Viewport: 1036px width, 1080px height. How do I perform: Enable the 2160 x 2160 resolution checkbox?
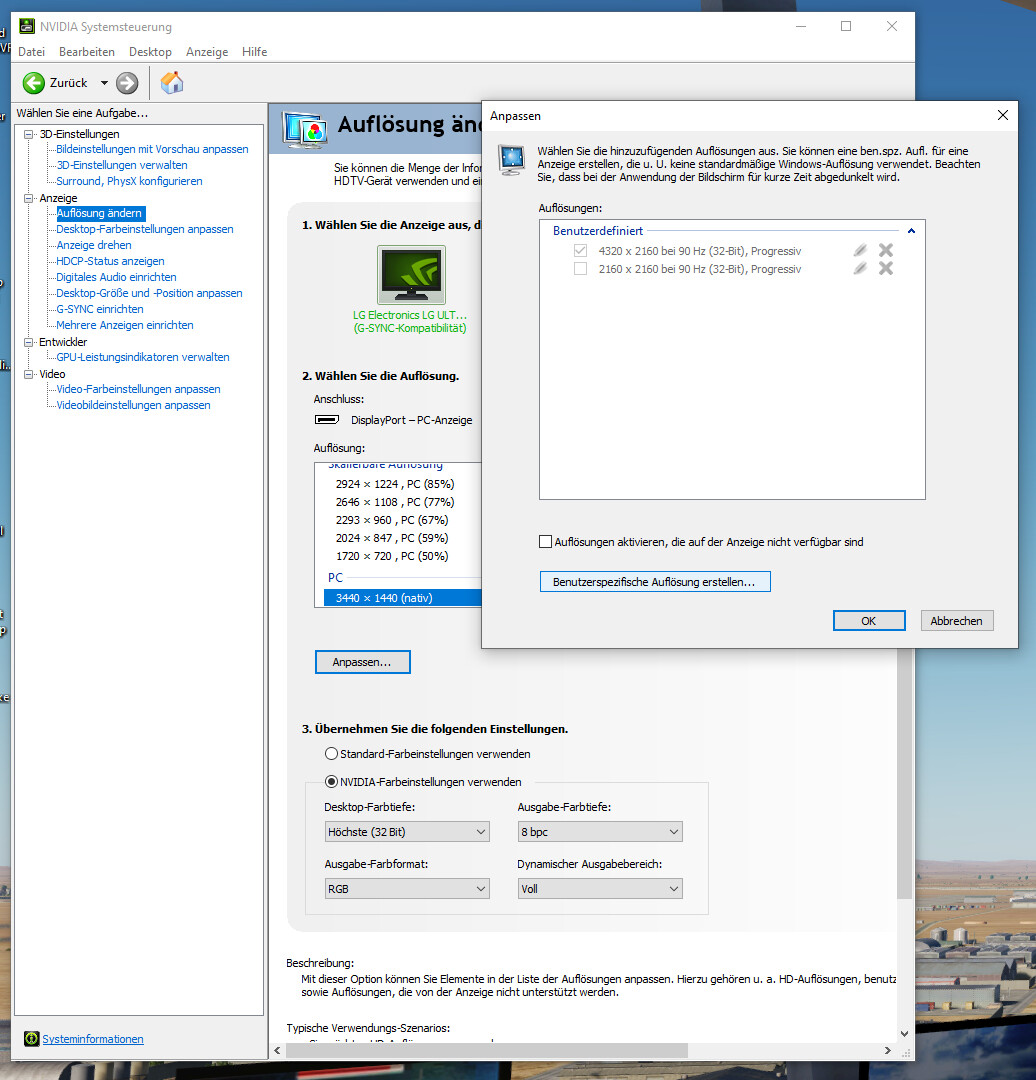point(581,269)
